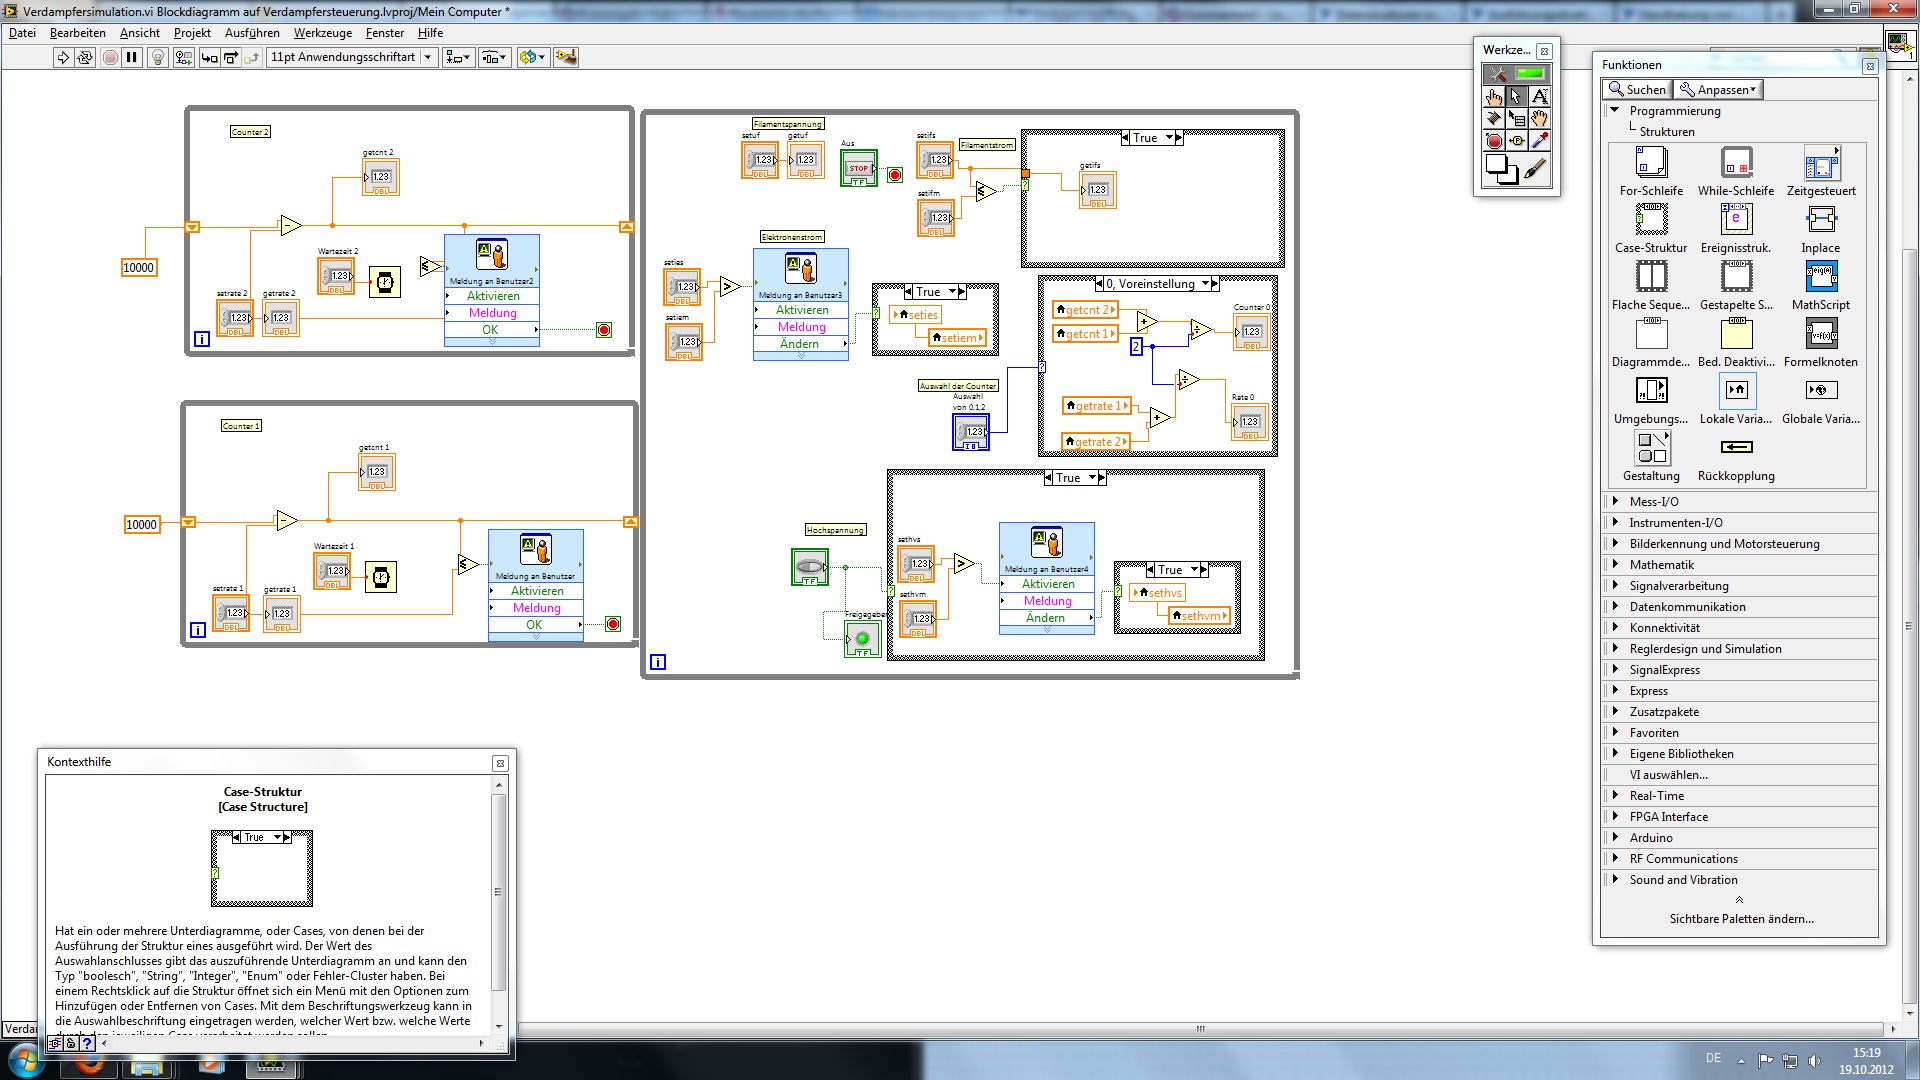The width and height of the screenshot is (1920, 1080).
Task: Click the Run Continuously button
Action: click(x=85, y=57)
